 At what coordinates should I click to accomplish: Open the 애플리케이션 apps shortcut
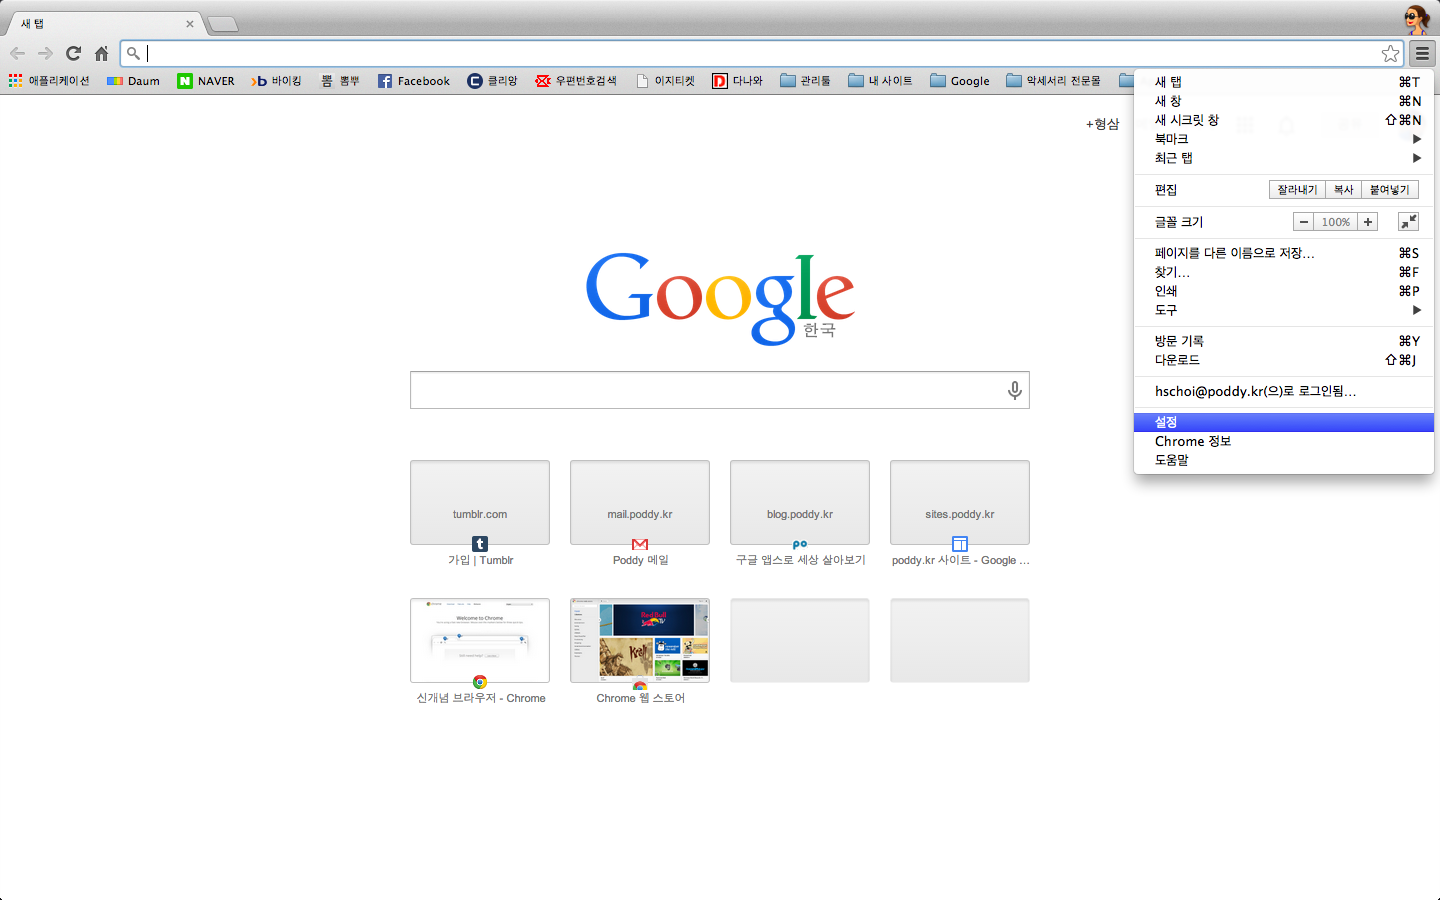[x=49, y=81]
